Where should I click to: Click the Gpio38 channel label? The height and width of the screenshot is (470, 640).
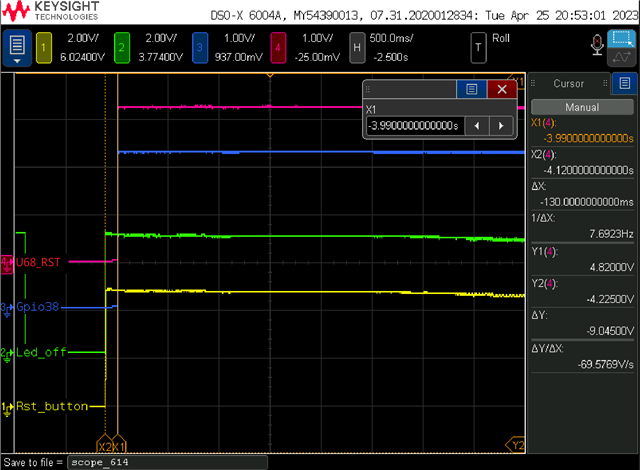[x=38, y=307]
